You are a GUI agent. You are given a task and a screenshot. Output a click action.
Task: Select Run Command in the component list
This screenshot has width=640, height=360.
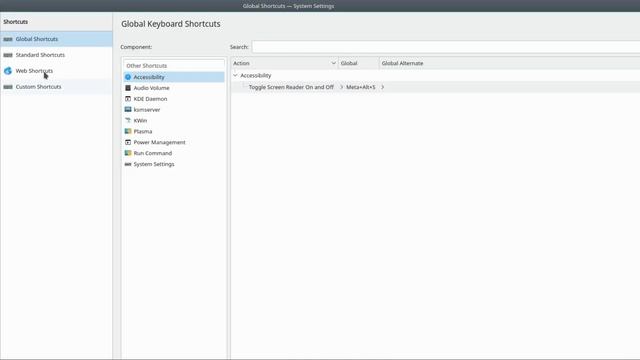(x=174, y=153)
